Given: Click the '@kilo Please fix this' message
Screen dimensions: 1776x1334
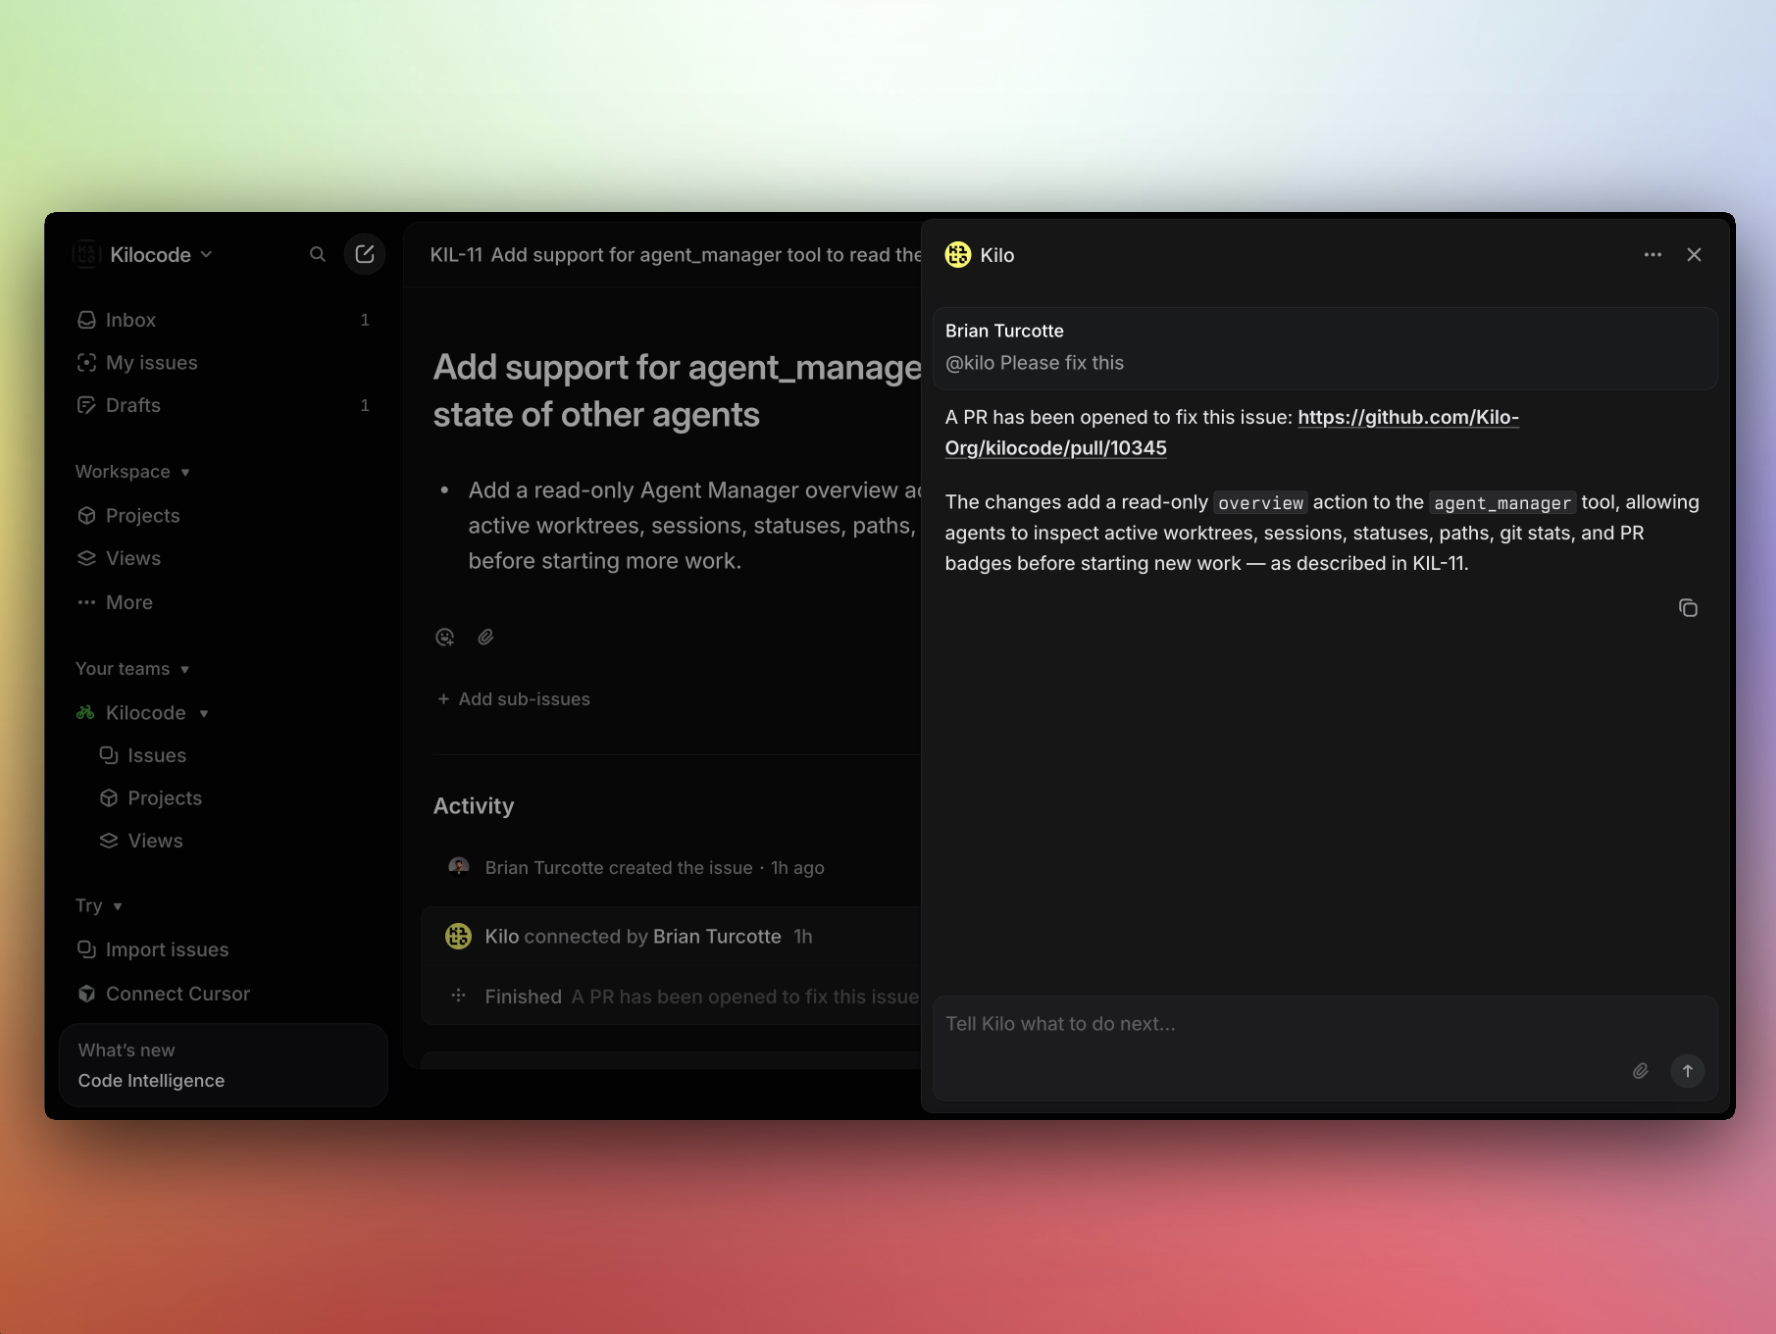Looking at the screenshot, I should [x=1034, y=363].
